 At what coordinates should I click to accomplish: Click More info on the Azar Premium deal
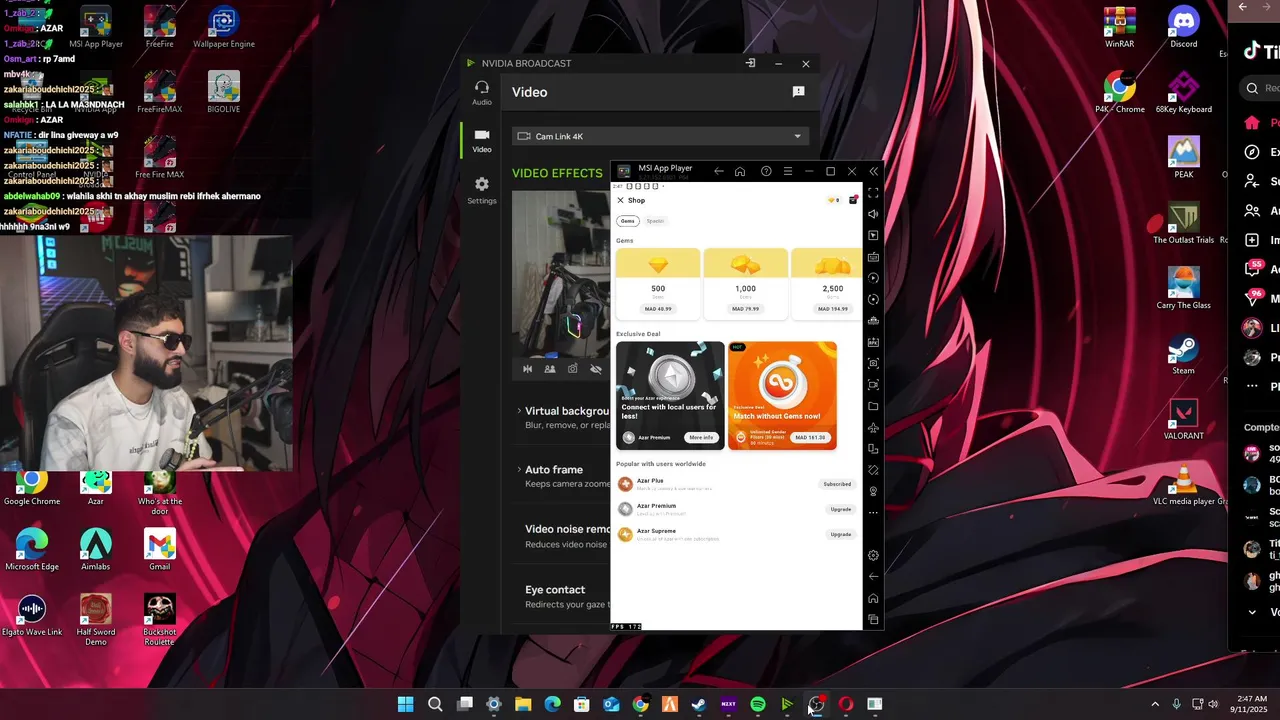coord(701,437)
